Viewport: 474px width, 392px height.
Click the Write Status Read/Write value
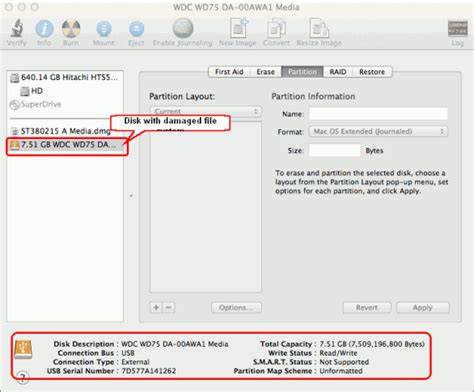(338, 353)
